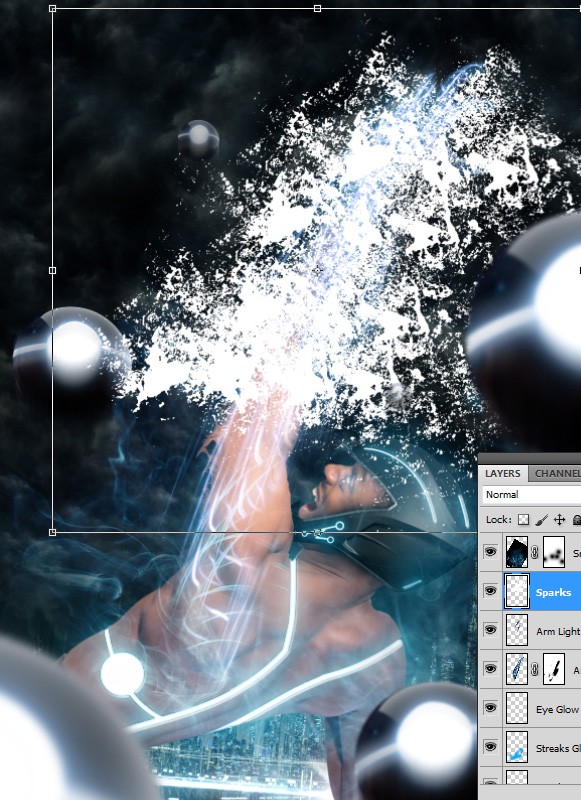Select the Eye Glow layer name
The width and height of the screenshot is (581, 800).
[x=558, y=709]
